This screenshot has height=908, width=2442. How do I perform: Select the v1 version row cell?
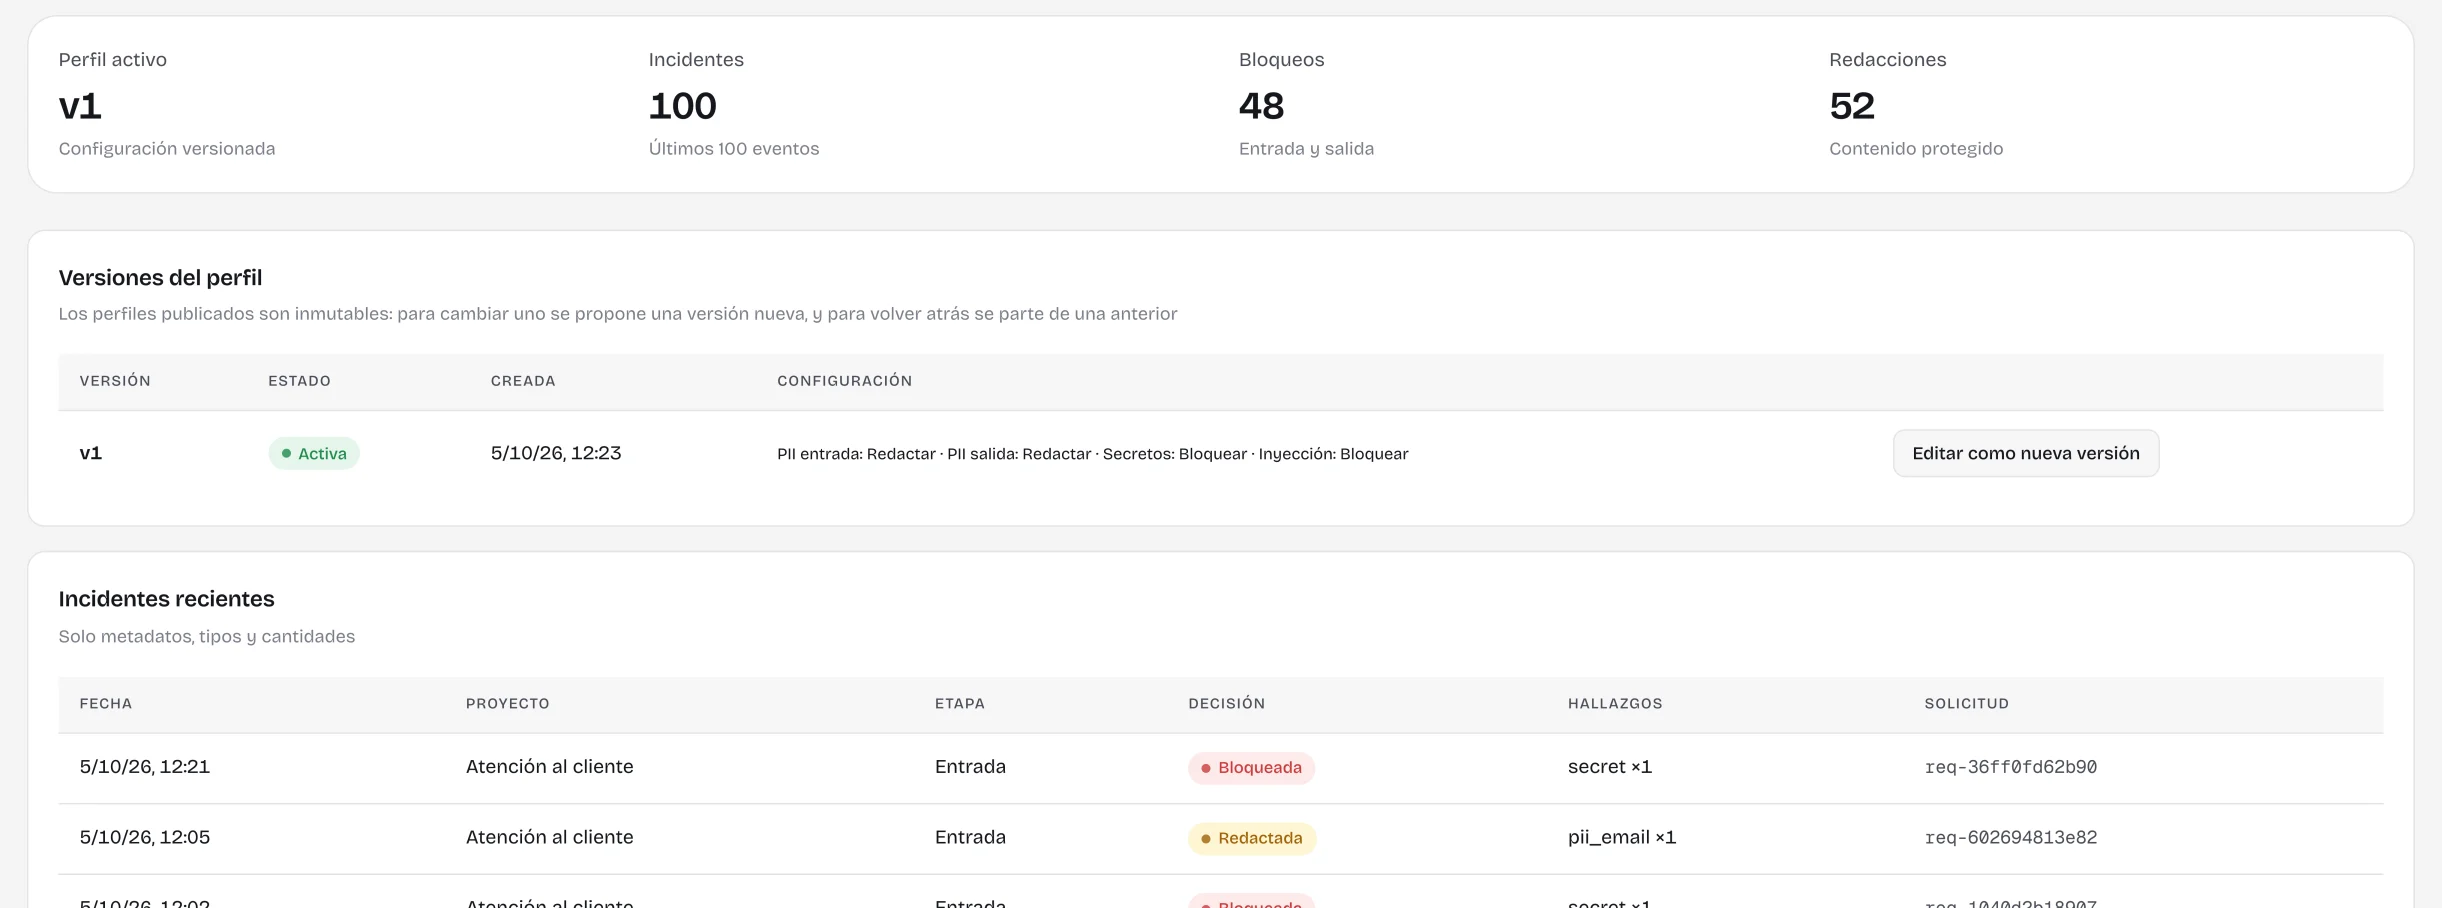(x=91, y=453)
